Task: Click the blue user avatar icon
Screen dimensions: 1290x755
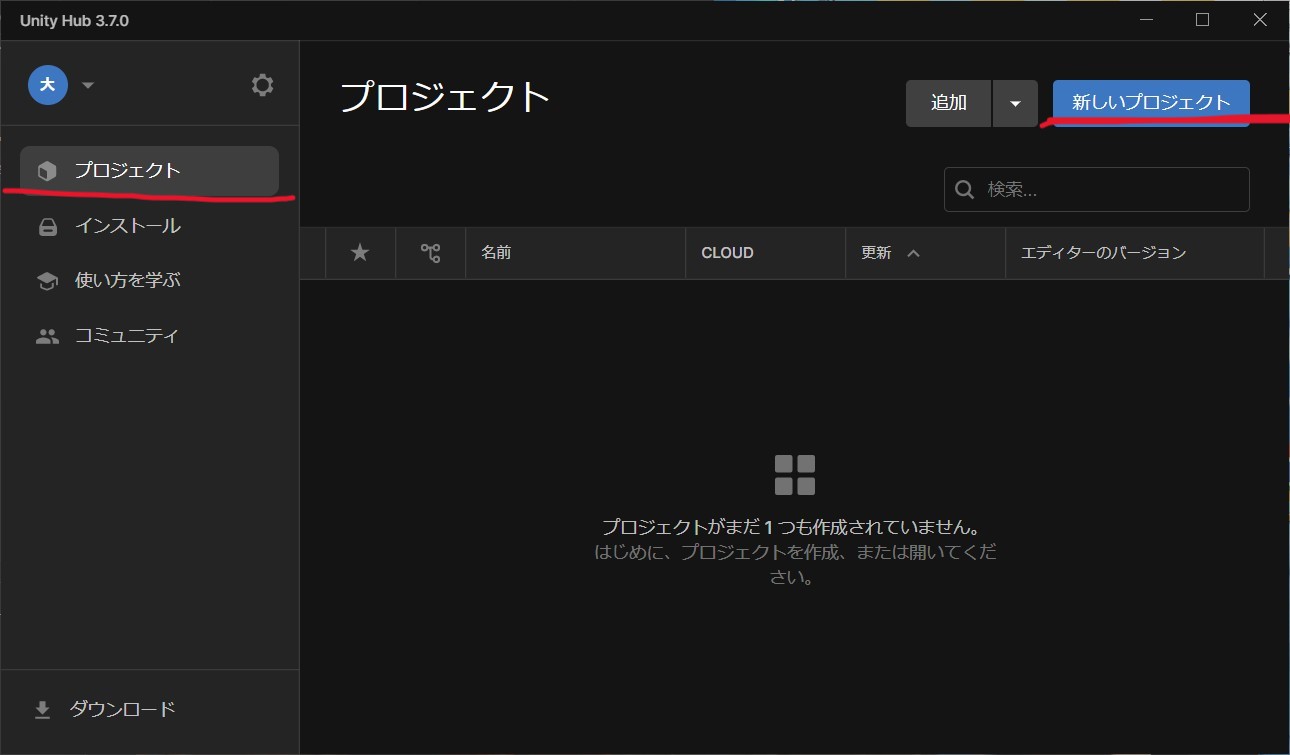Action: pyautogui.click(x=47, y=85)
